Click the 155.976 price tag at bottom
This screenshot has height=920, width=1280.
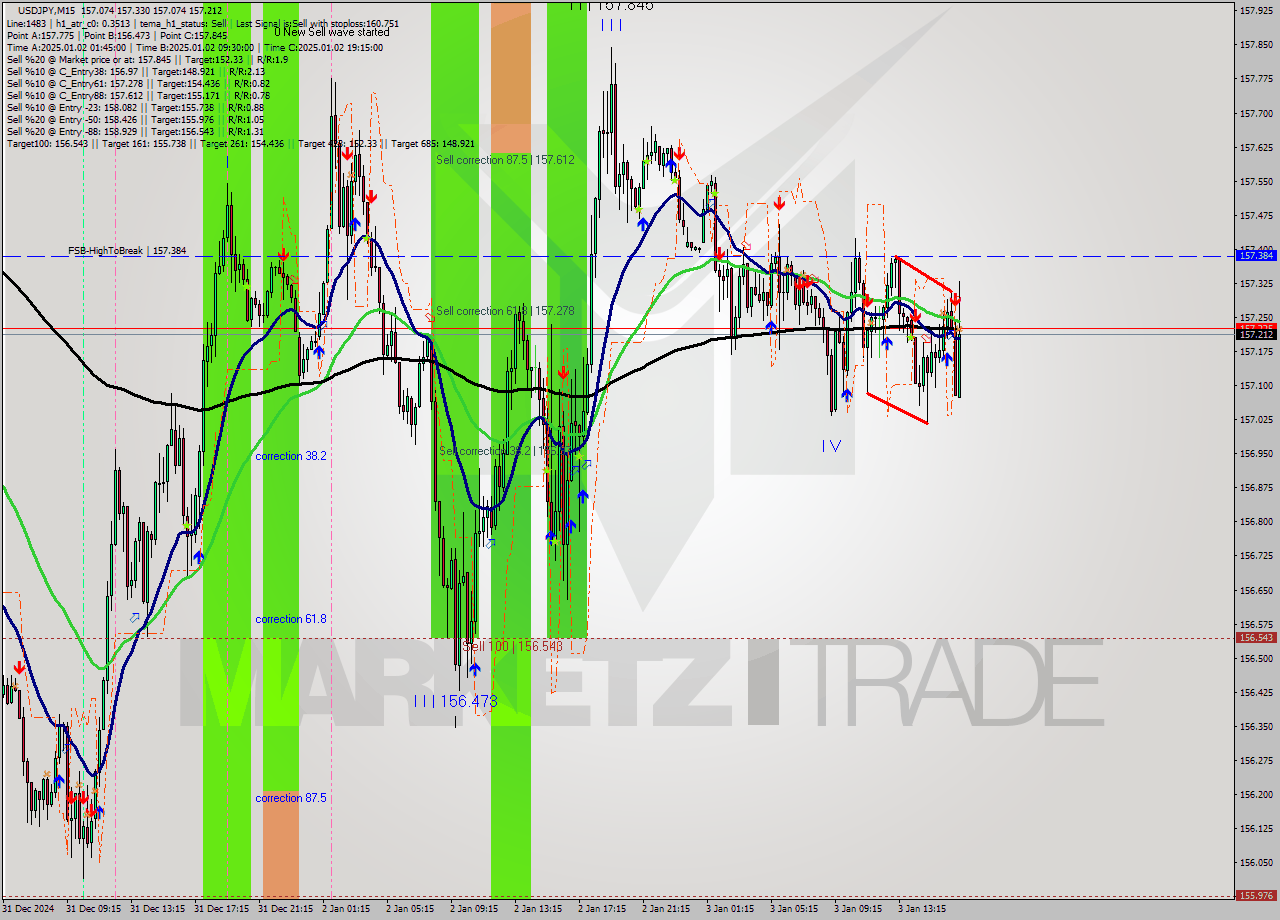[x=1256, y=895]
